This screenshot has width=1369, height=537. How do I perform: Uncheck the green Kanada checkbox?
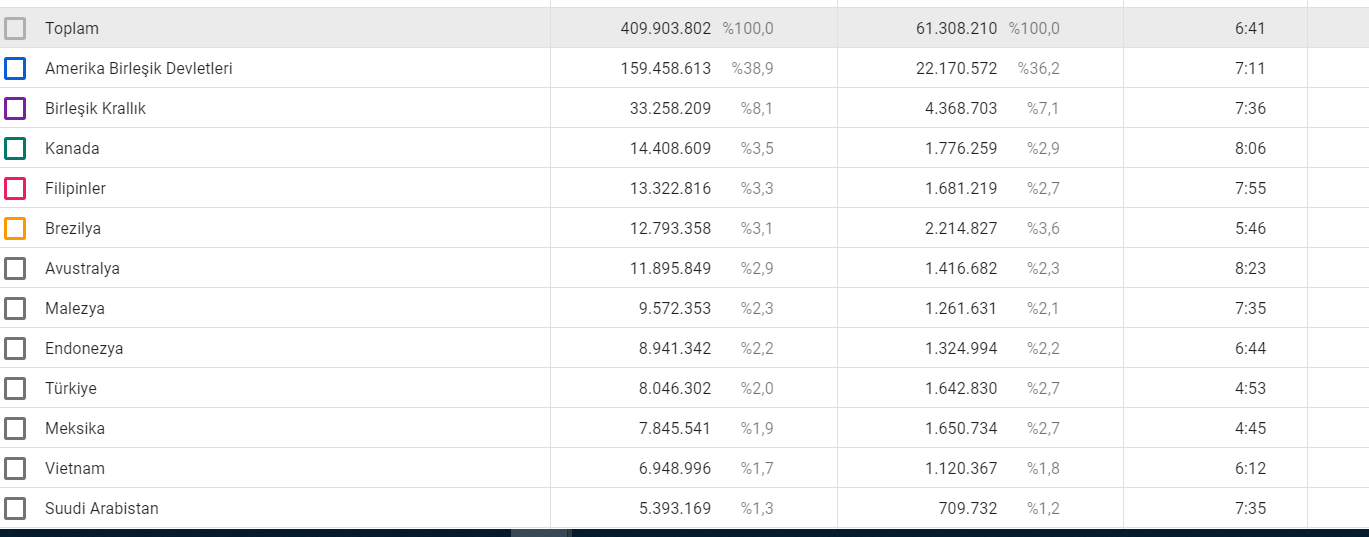[15, 148]
